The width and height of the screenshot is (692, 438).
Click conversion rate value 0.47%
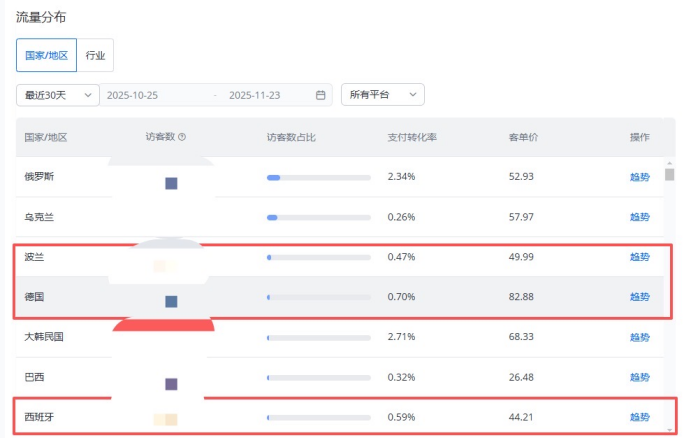(401, 257)
